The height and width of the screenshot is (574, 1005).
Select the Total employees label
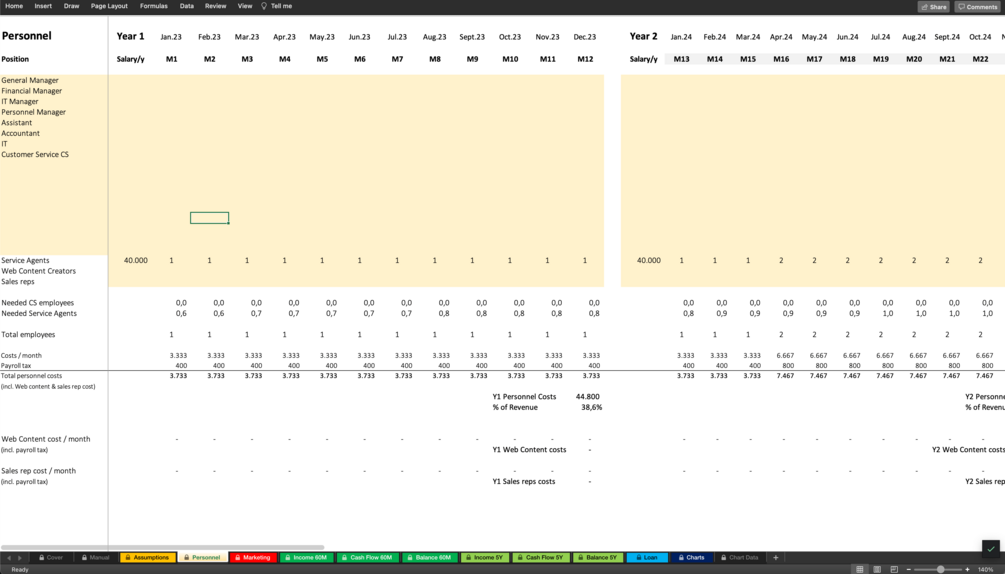coord(28,334)
